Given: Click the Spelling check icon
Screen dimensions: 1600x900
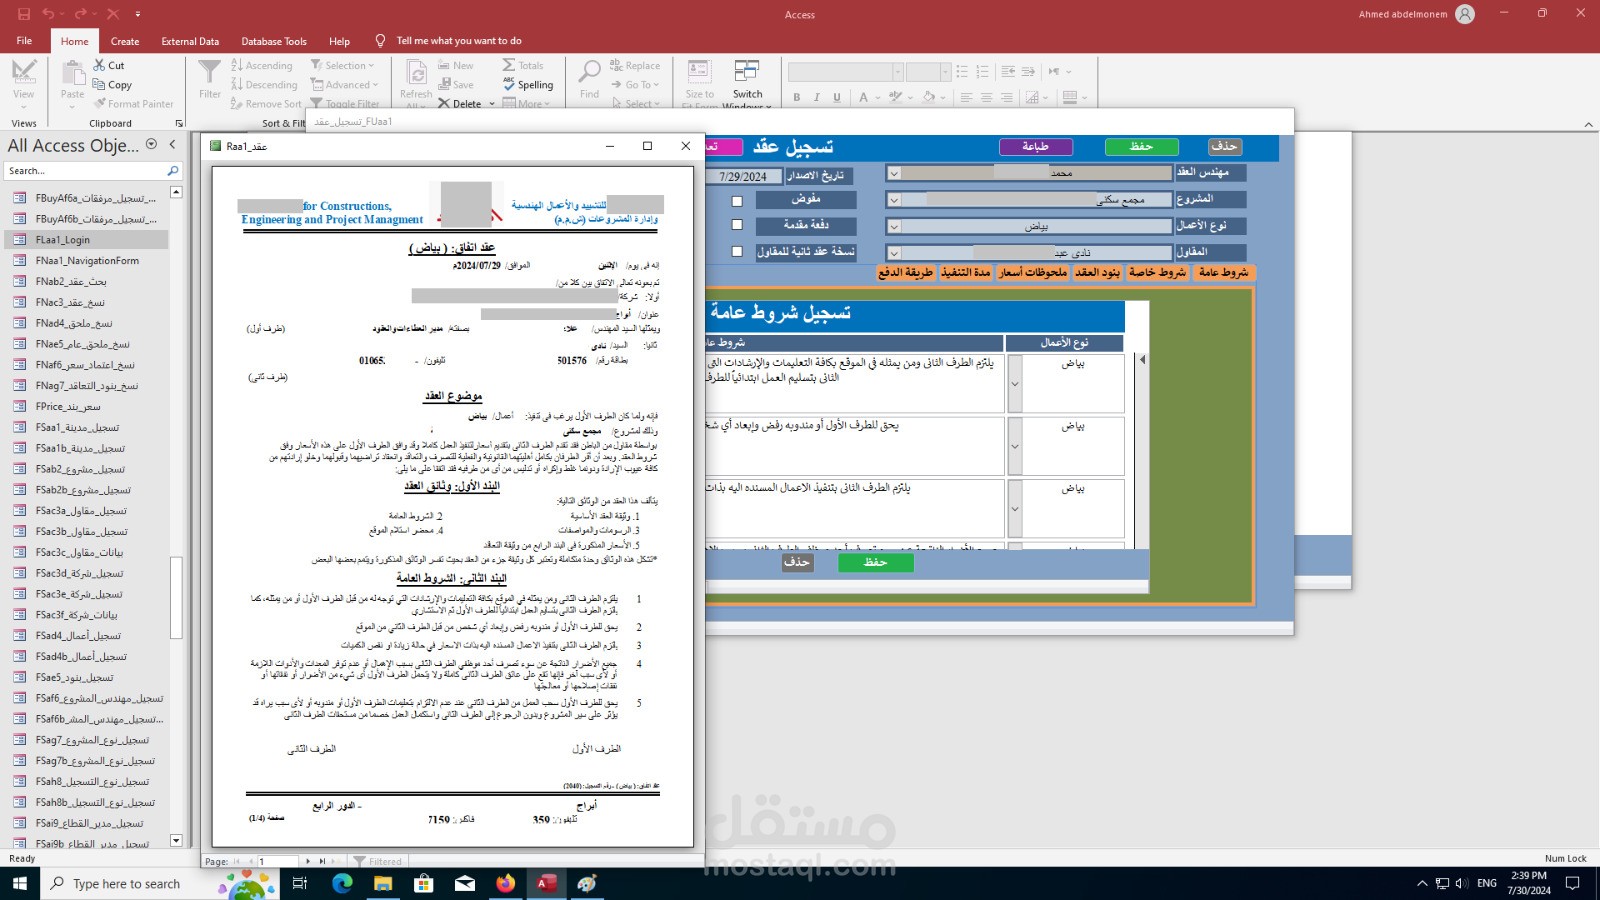Looking at the screenshot, I should point(509,85).
